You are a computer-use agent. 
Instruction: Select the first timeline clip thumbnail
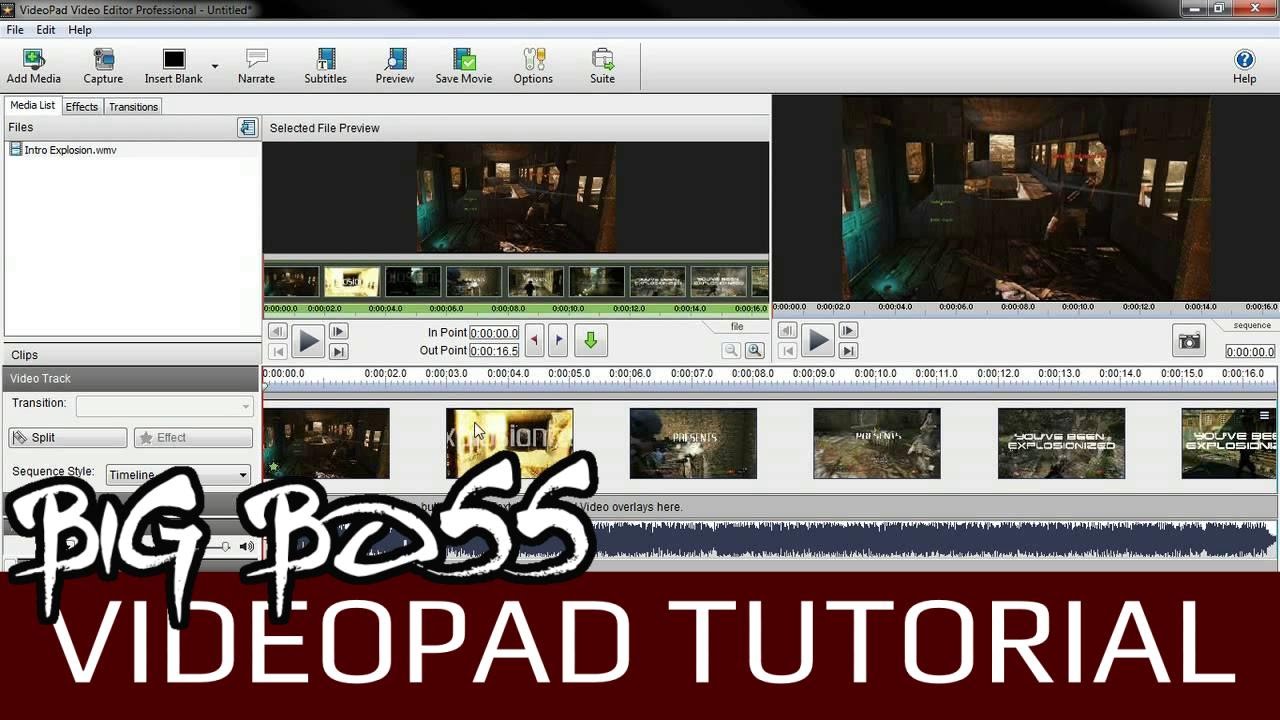(326, 443)
